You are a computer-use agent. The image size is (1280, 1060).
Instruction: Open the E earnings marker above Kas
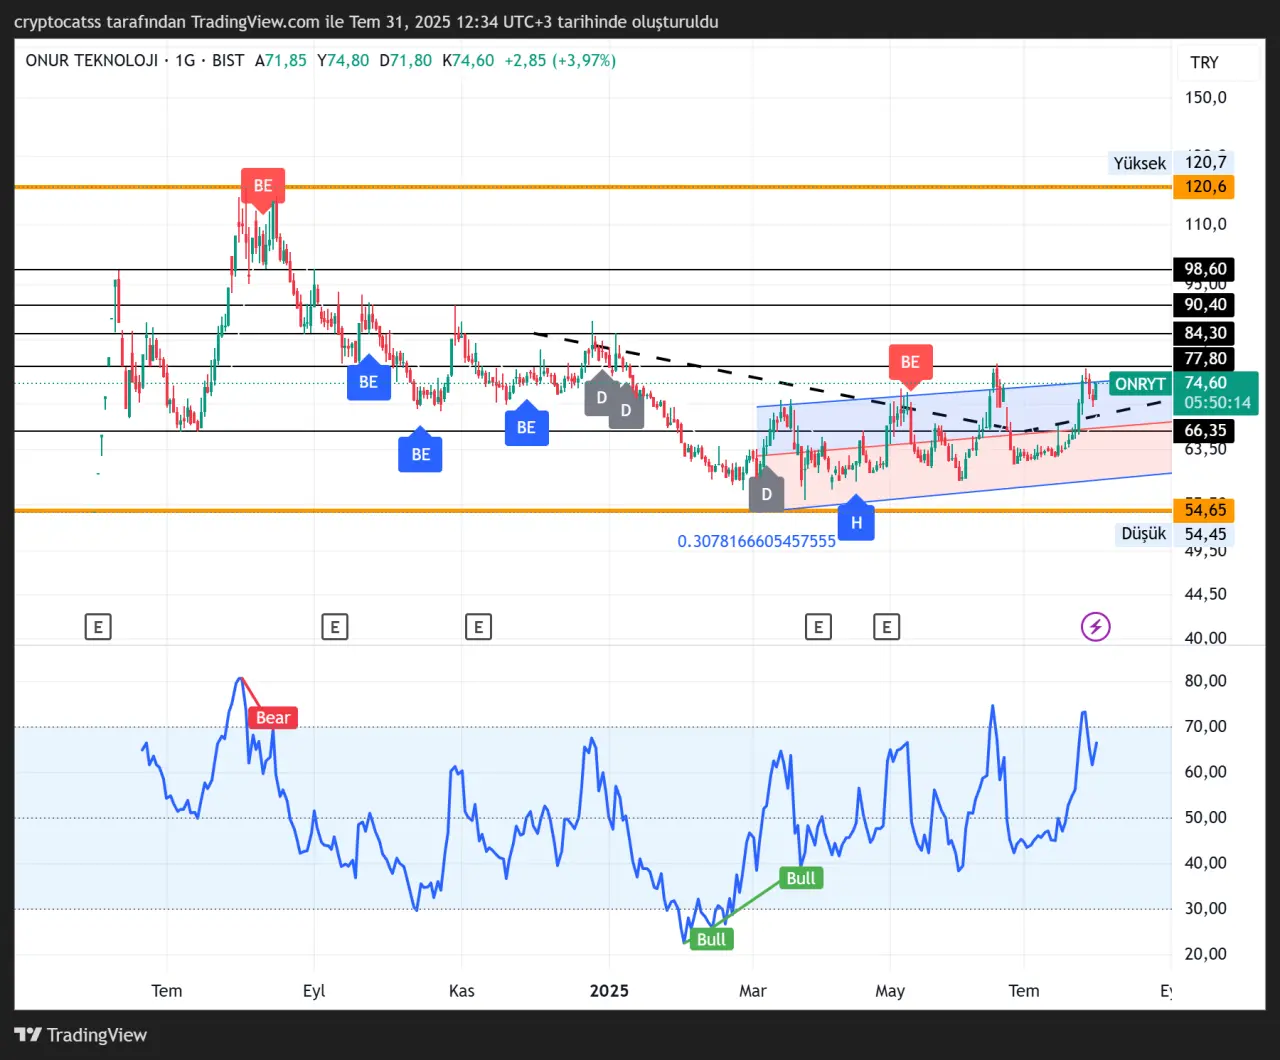tap(478, 627)
